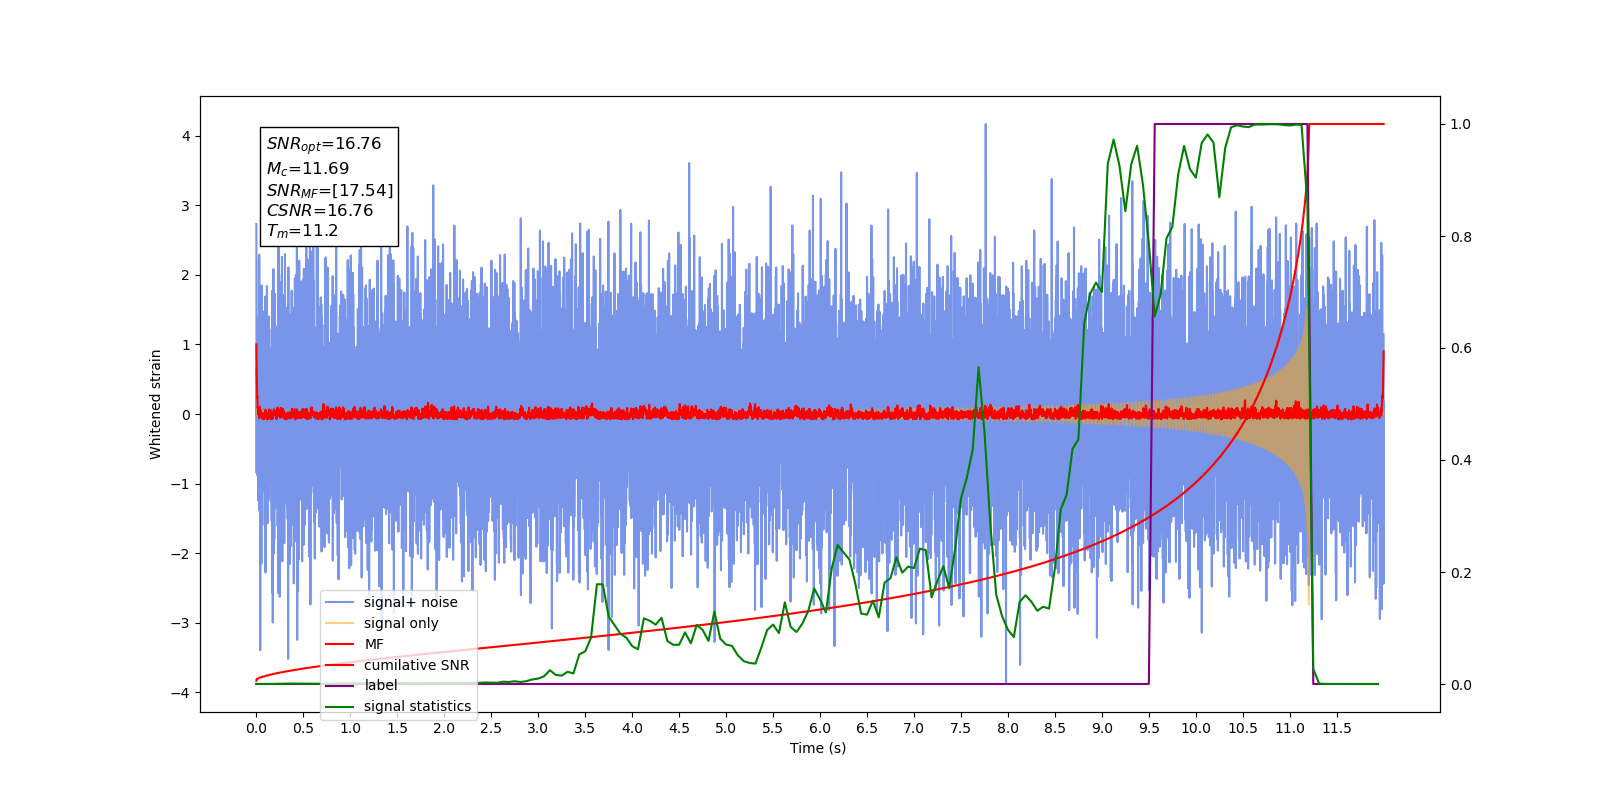
Task: Click left y-axis tick label 3
Action: coord(186,206)
